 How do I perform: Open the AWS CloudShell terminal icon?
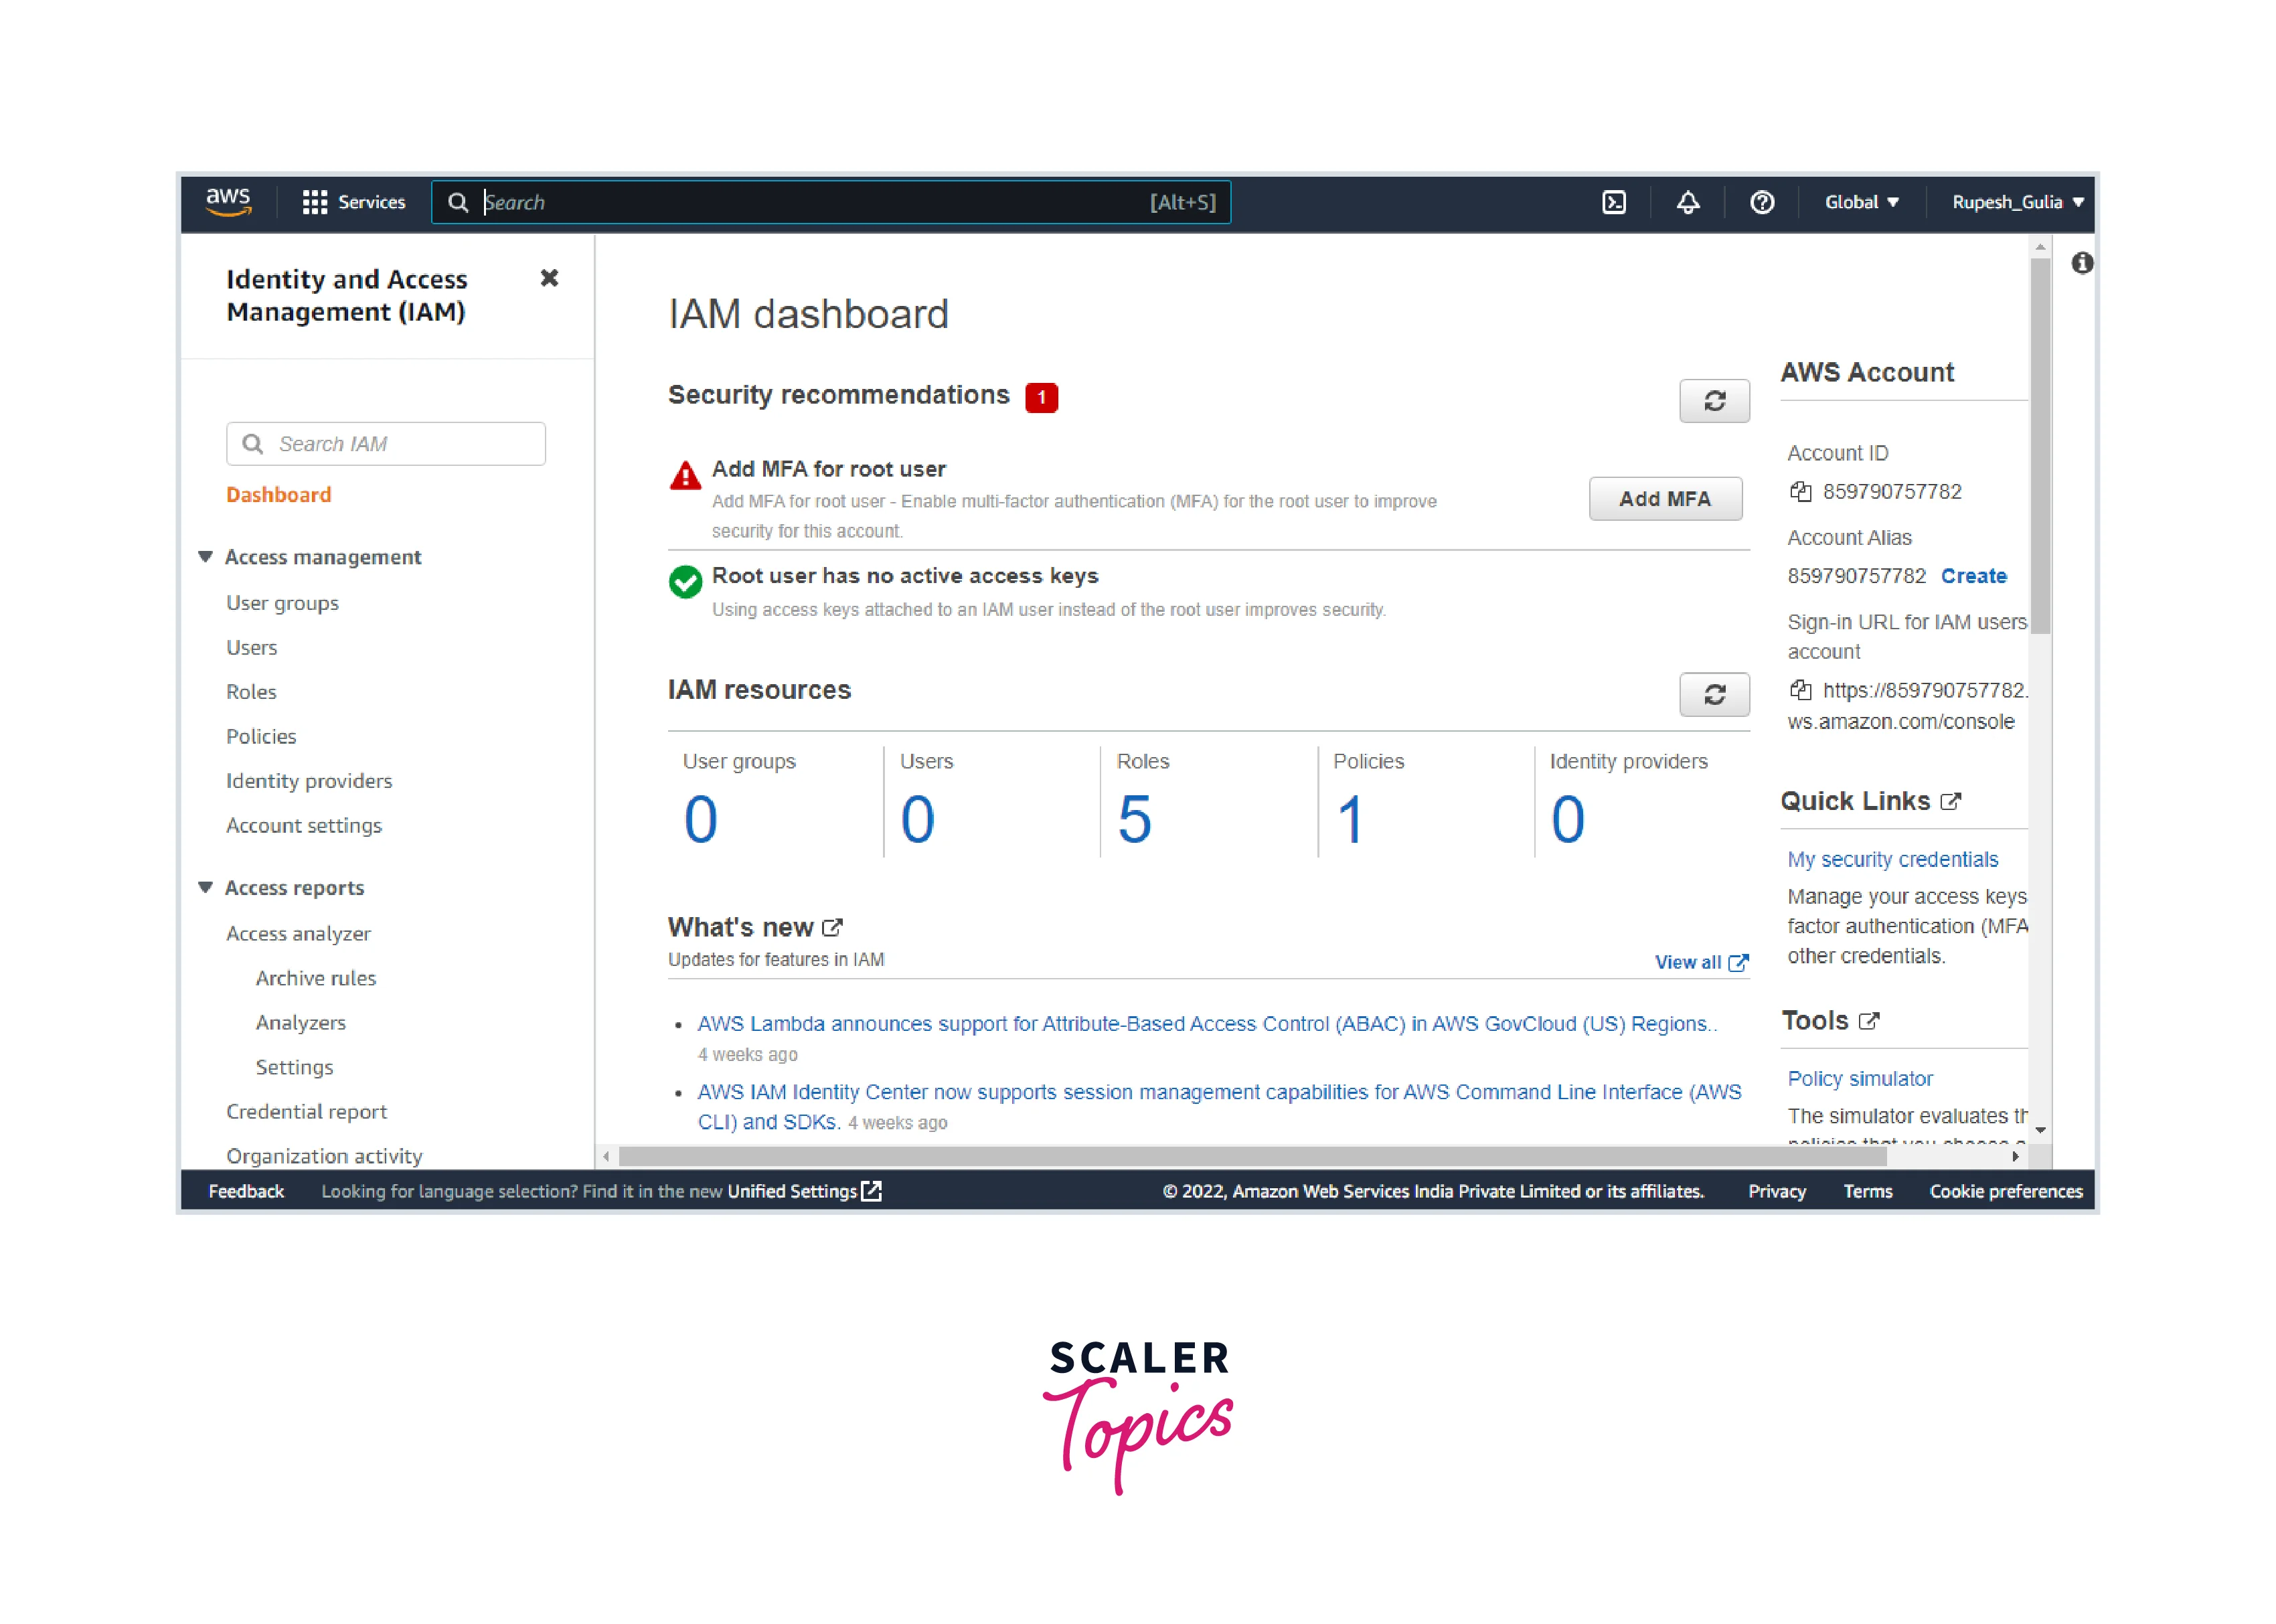pyautogui.click(x=1613, y=202)
